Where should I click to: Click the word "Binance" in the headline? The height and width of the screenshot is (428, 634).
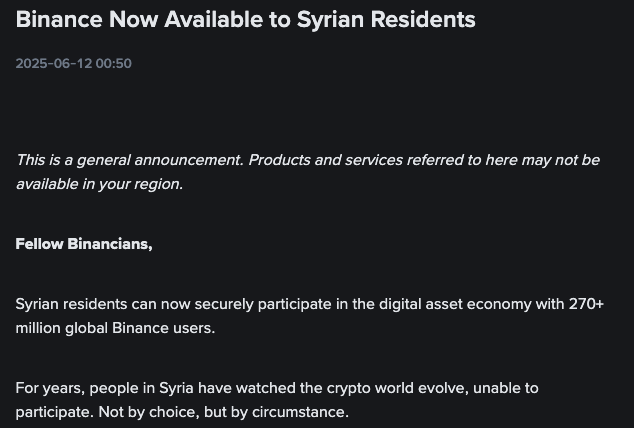point(60,19)
